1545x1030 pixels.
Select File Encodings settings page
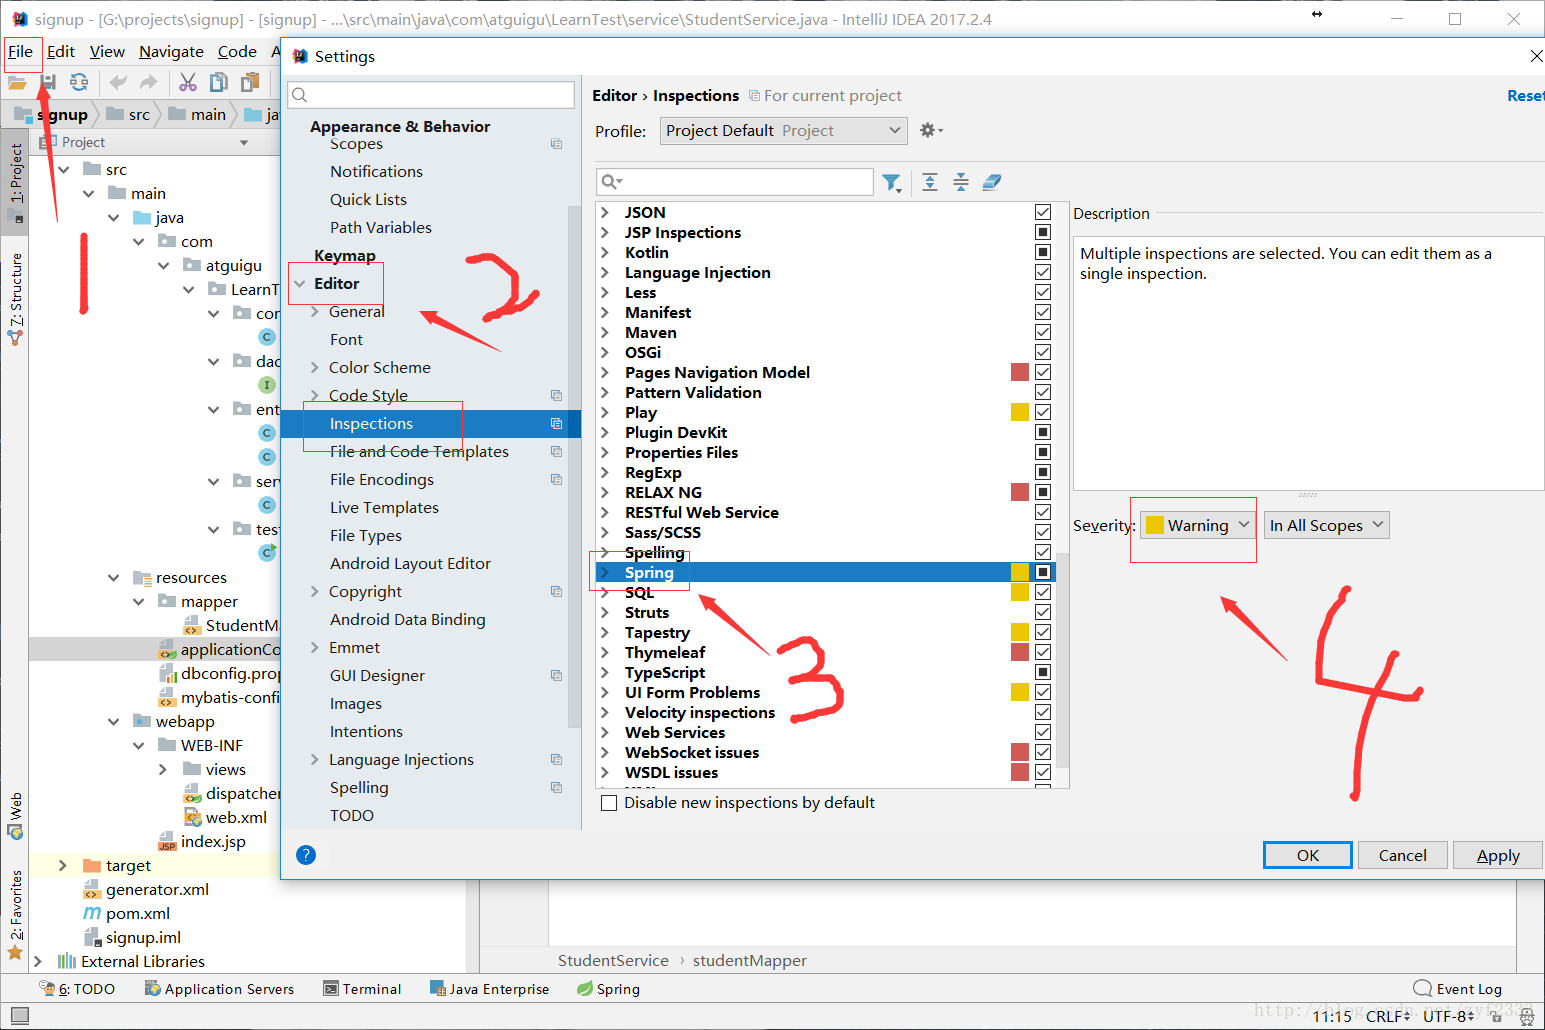[x=382, y=480]
